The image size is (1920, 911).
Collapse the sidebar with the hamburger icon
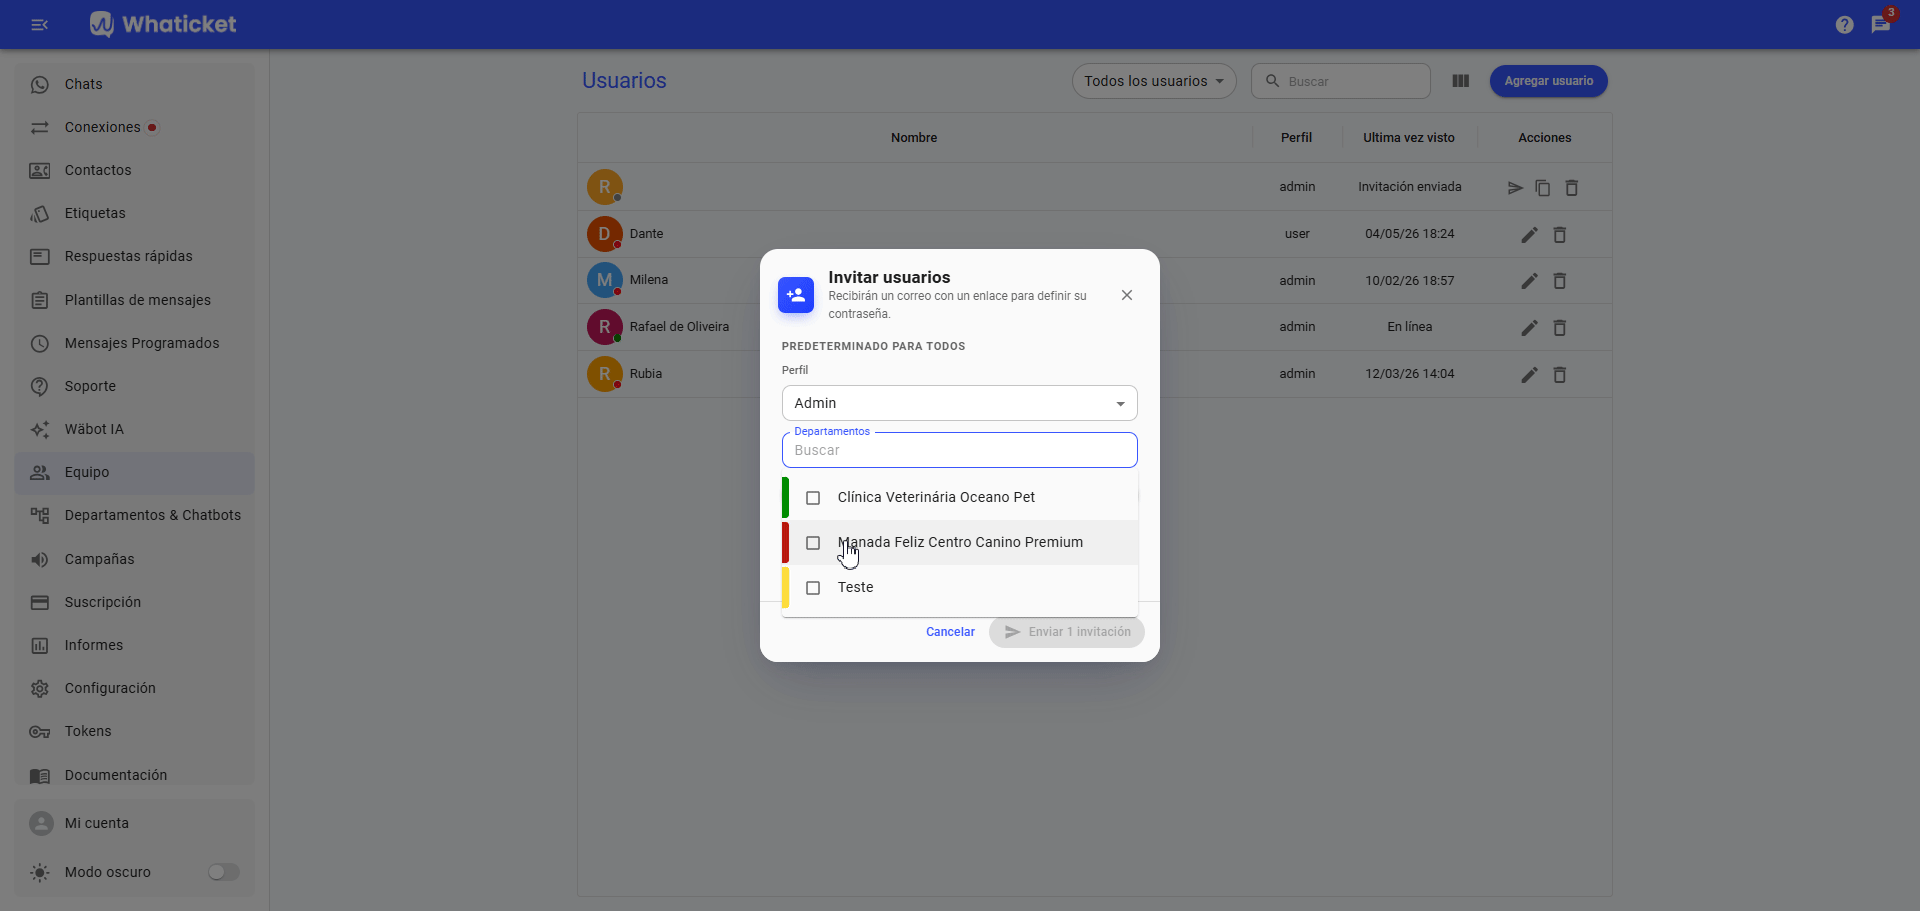[40, 24]
